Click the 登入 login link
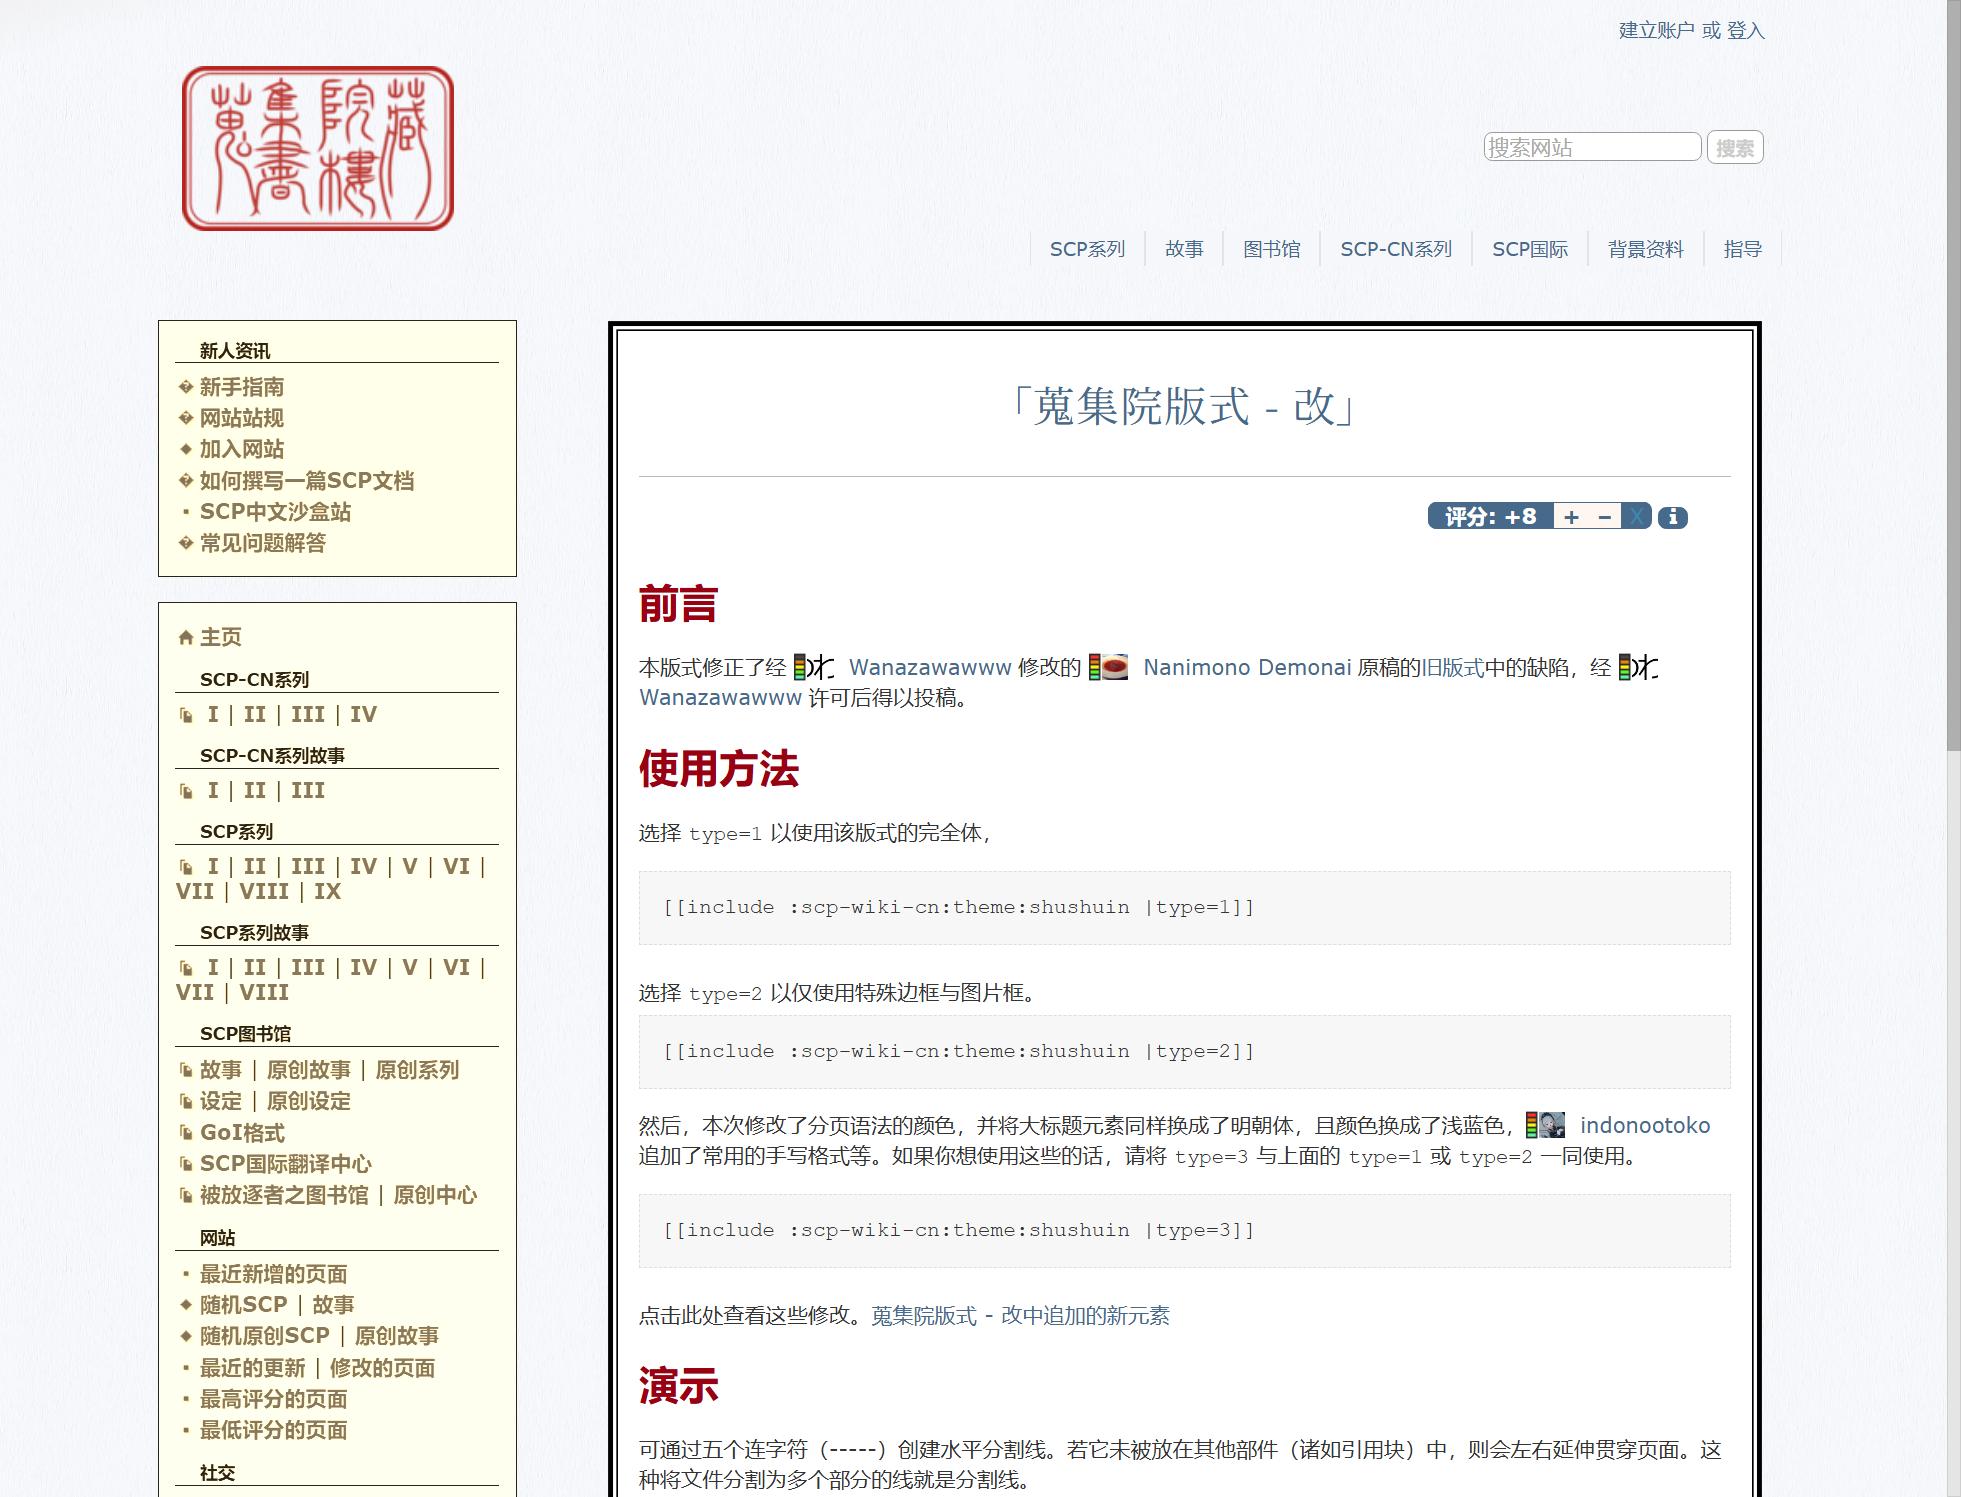 point(1745,31)
